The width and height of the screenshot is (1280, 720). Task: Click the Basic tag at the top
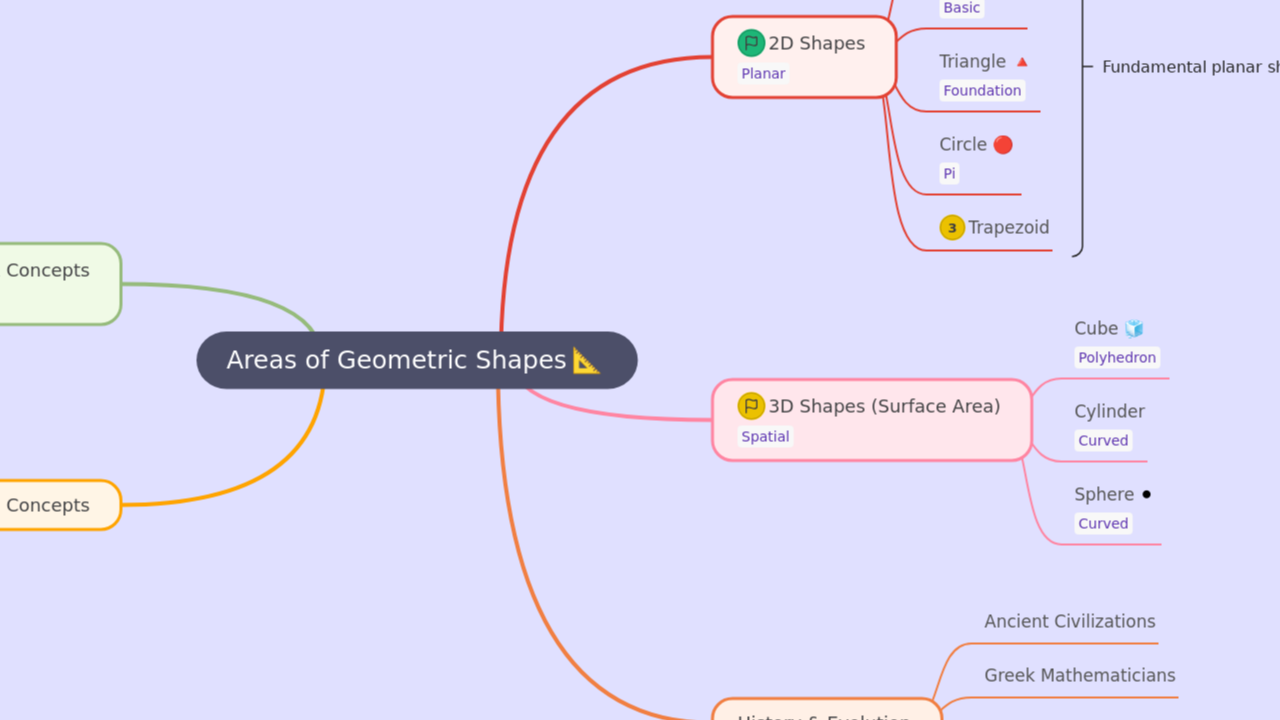961,8
